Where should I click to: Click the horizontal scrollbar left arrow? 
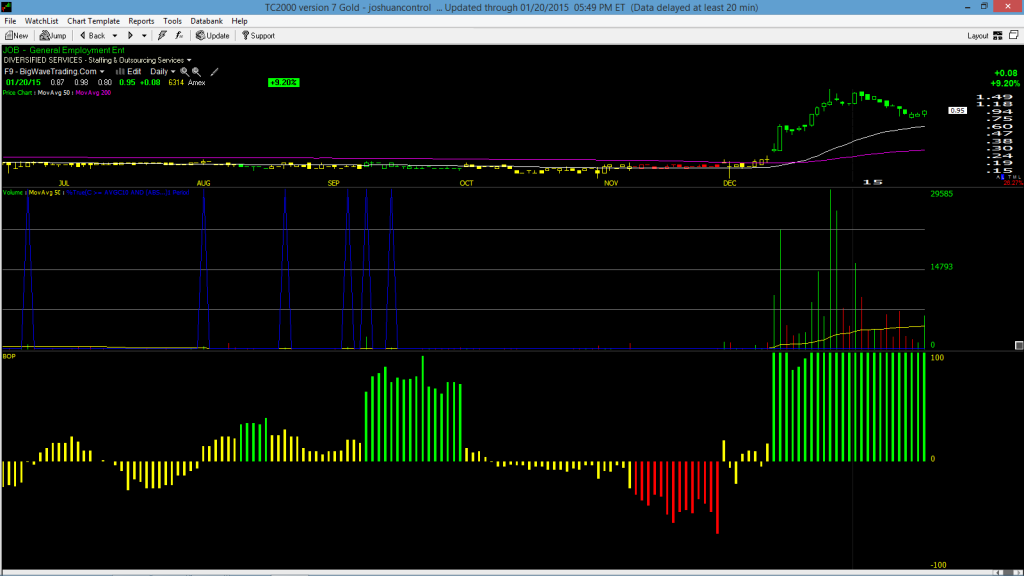pyautogui.click(x=1000, y=573)
